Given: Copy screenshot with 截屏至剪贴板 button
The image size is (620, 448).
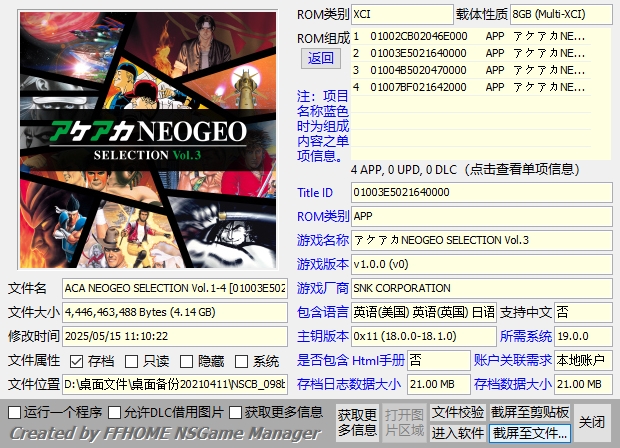Looking at the screenshot, I should [x=530, y=412].
